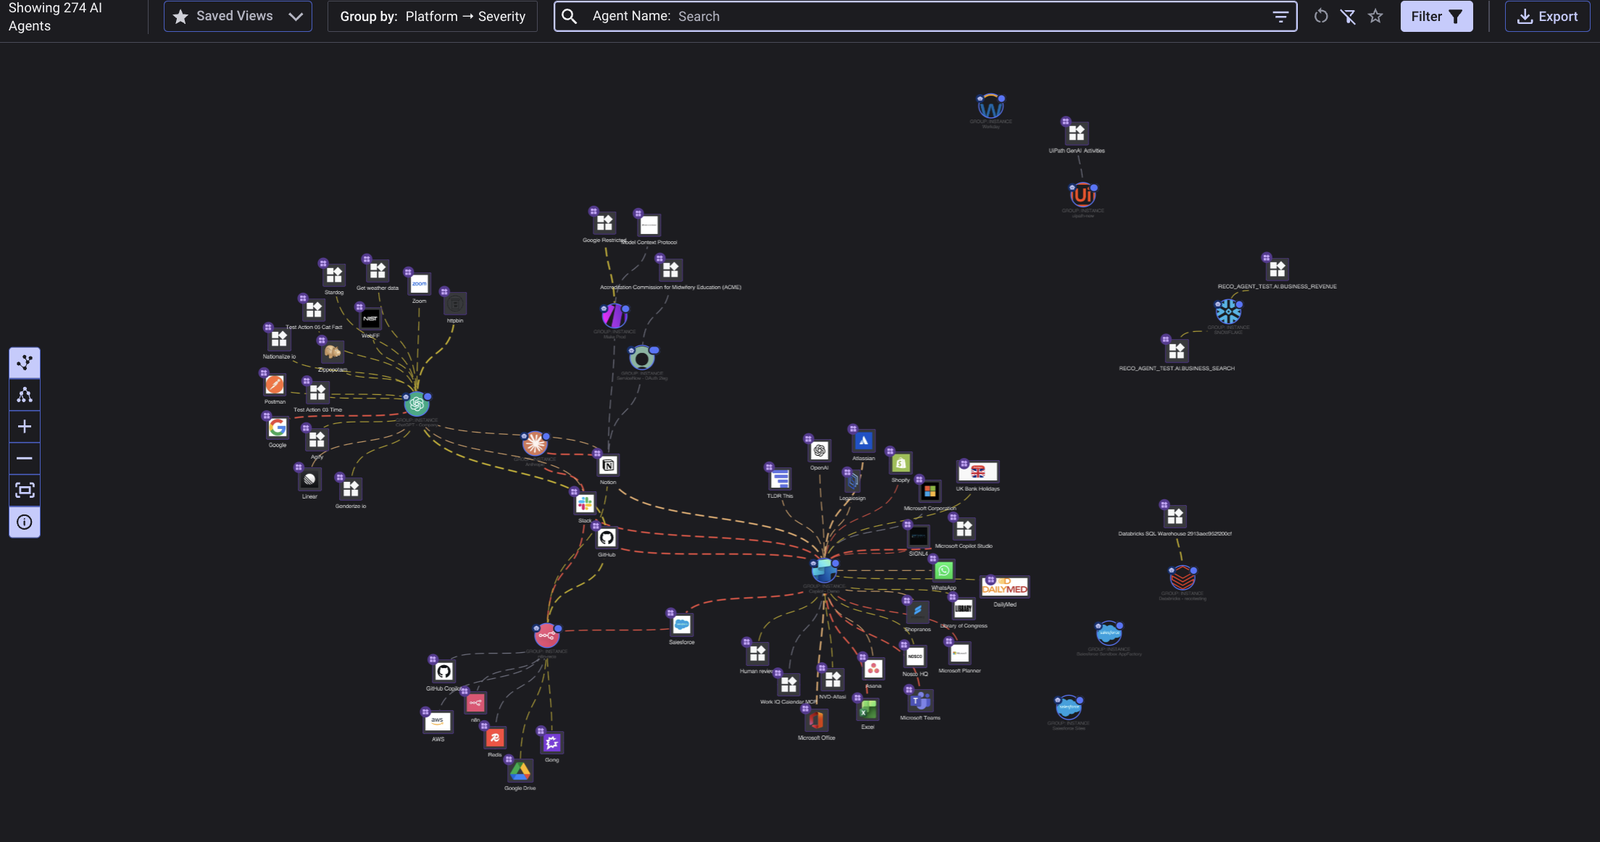Select the Databricks group instance node
The height and width of the screenshot is (842, 1600).
(x=1183, y=577)
